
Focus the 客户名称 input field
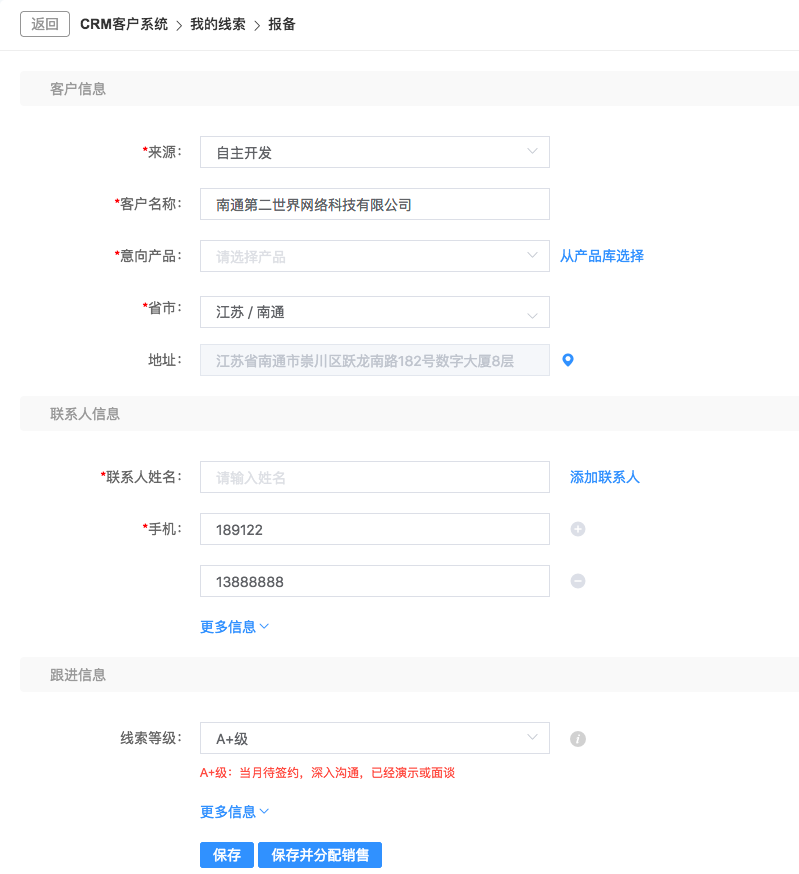pyautogui.click(x=375, y=204)
